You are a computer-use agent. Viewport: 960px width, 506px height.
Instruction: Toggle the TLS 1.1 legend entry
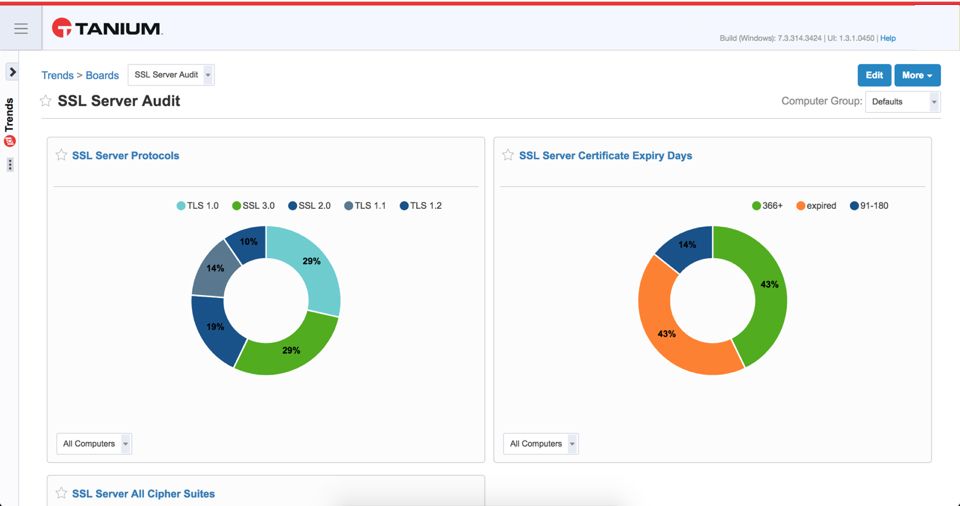365,206
